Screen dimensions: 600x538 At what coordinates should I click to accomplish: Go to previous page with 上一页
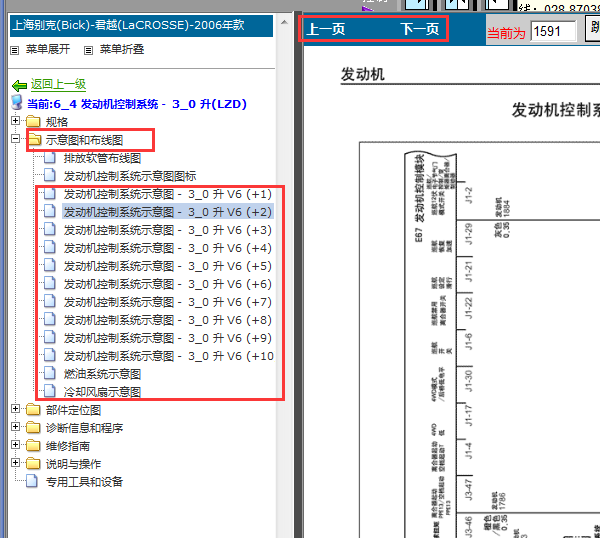click(326, 29)
